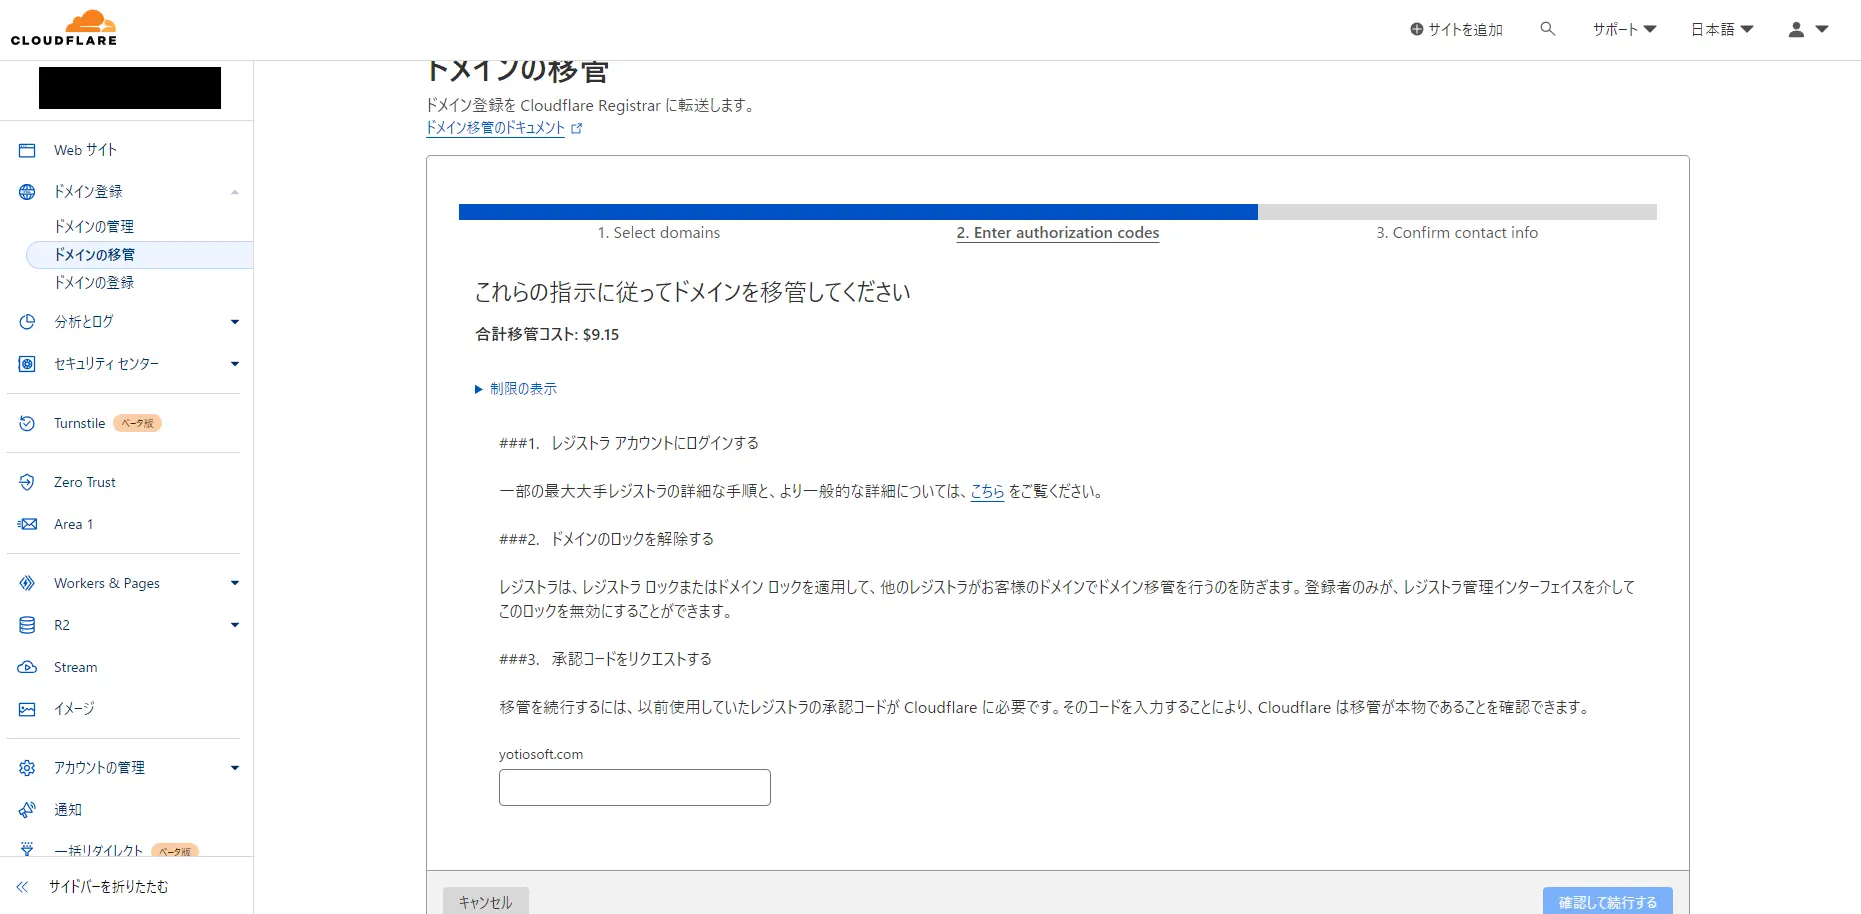The image size is (1861, 914).
Task: Expand the 制限の表示 disclosure triangle
Action: [x=478, y=389]
